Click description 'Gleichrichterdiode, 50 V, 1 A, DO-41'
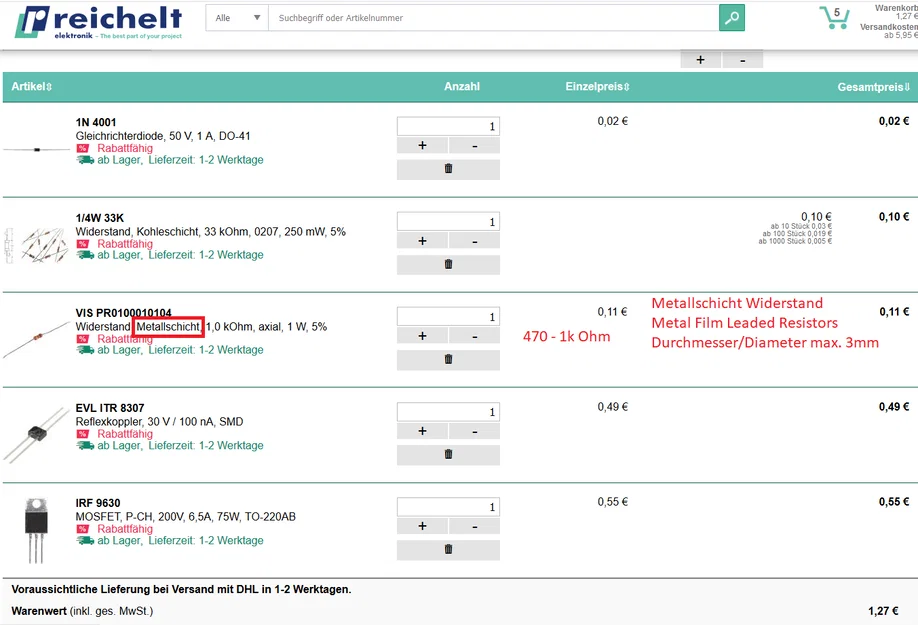The image size is (918, 625). click(x=163, y=136)
